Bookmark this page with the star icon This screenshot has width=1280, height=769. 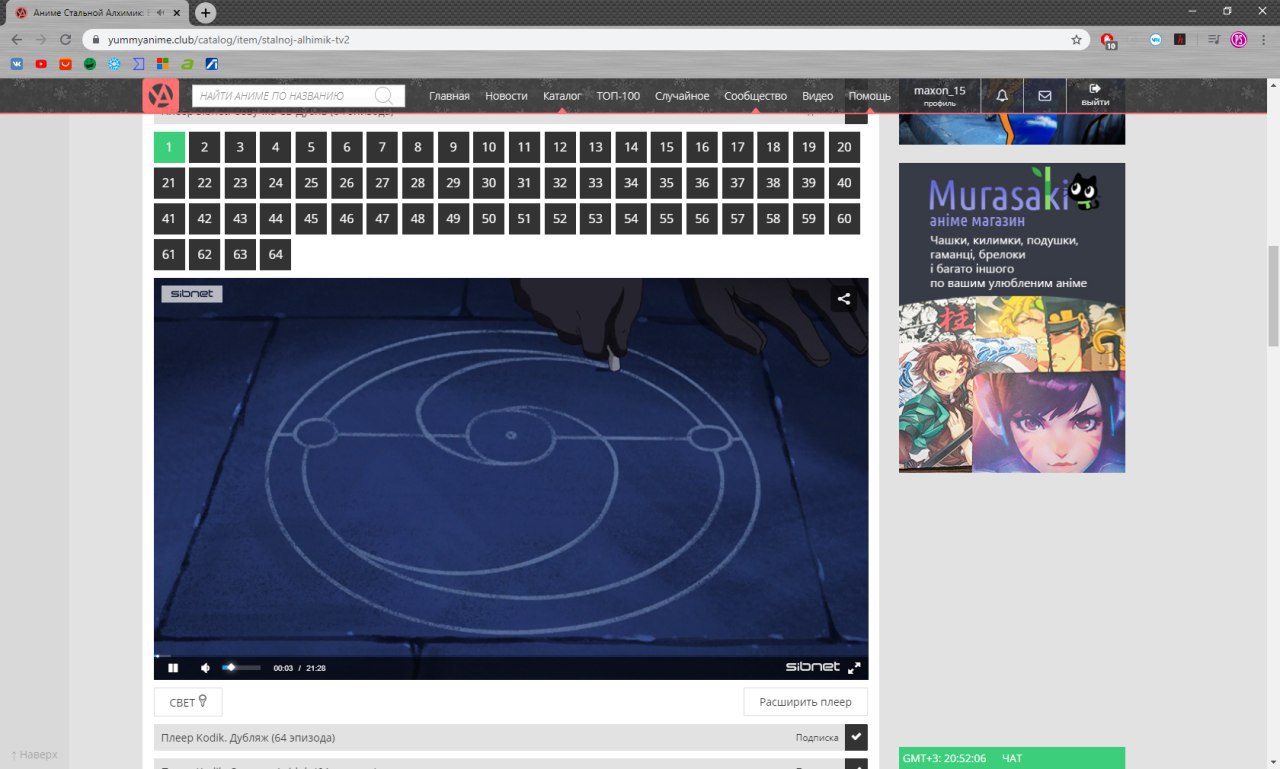[x=1076, y=40]
